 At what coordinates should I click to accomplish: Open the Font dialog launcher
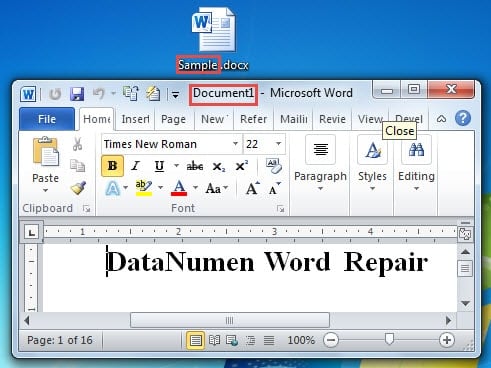(280, 209)
